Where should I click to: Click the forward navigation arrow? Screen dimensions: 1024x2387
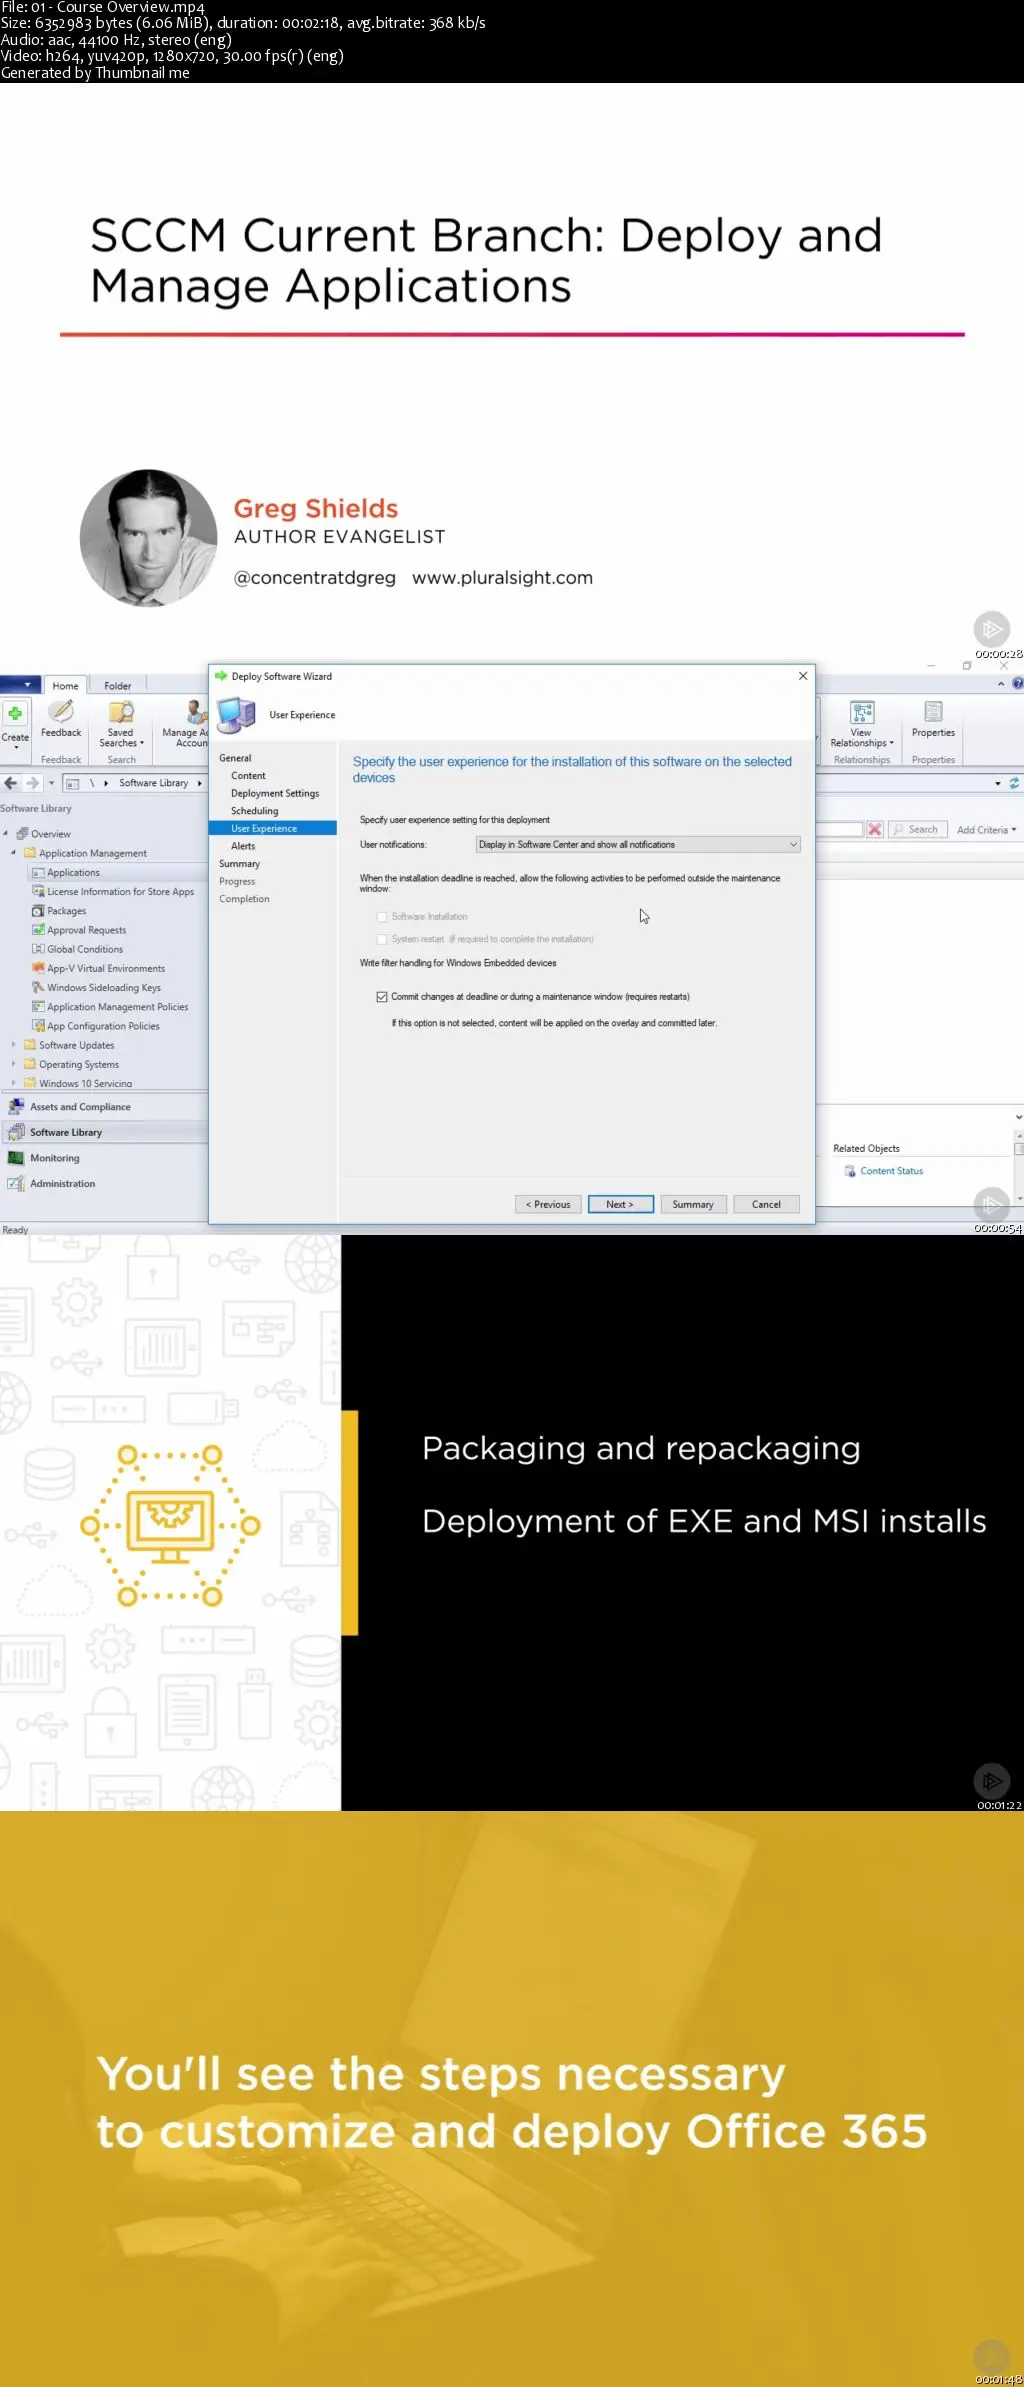32,783
